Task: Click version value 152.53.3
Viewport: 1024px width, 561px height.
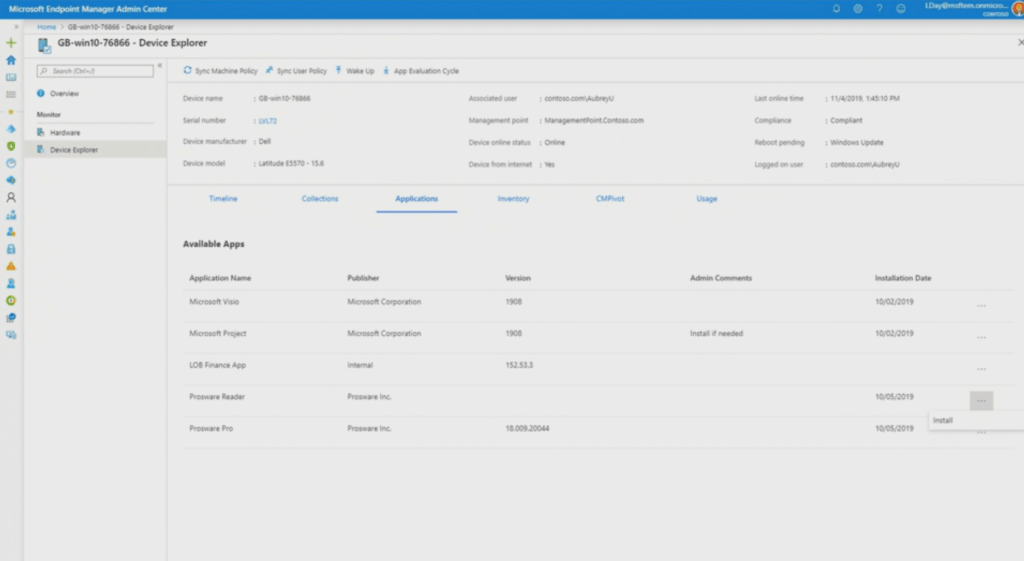Action: [x=519, y=365]
